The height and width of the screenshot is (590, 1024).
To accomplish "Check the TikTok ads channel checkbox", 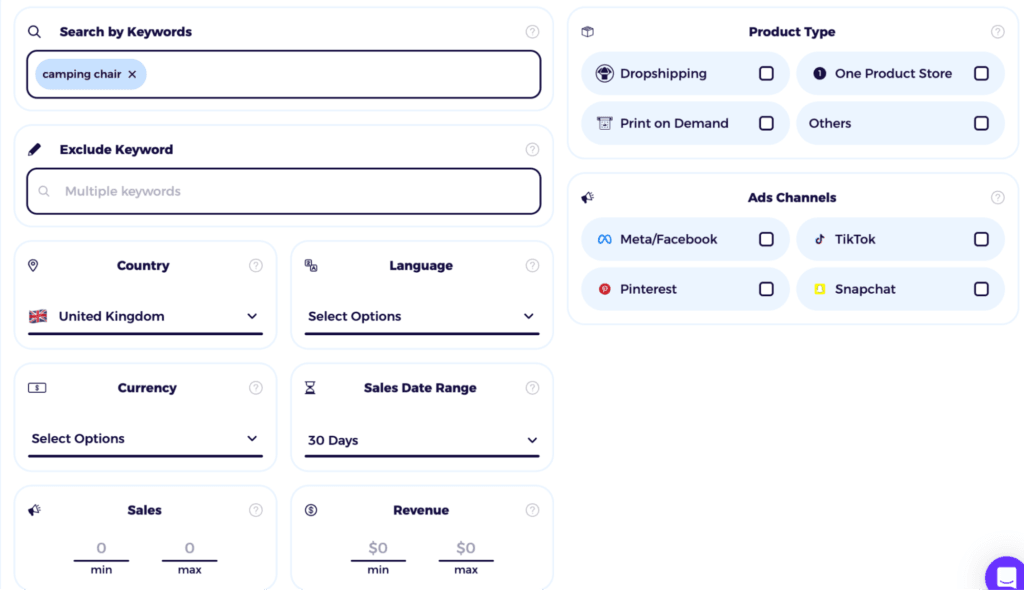I will pos(983,239).
